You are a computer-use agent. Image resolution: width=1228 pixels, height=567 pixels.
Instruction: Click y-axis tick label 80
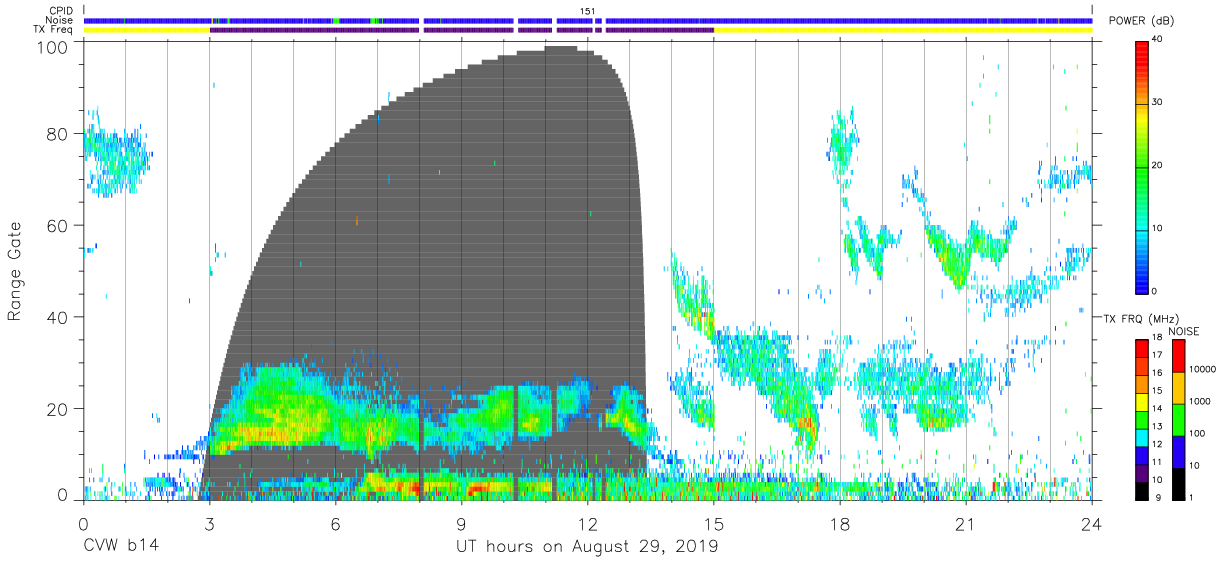point(58,134)
